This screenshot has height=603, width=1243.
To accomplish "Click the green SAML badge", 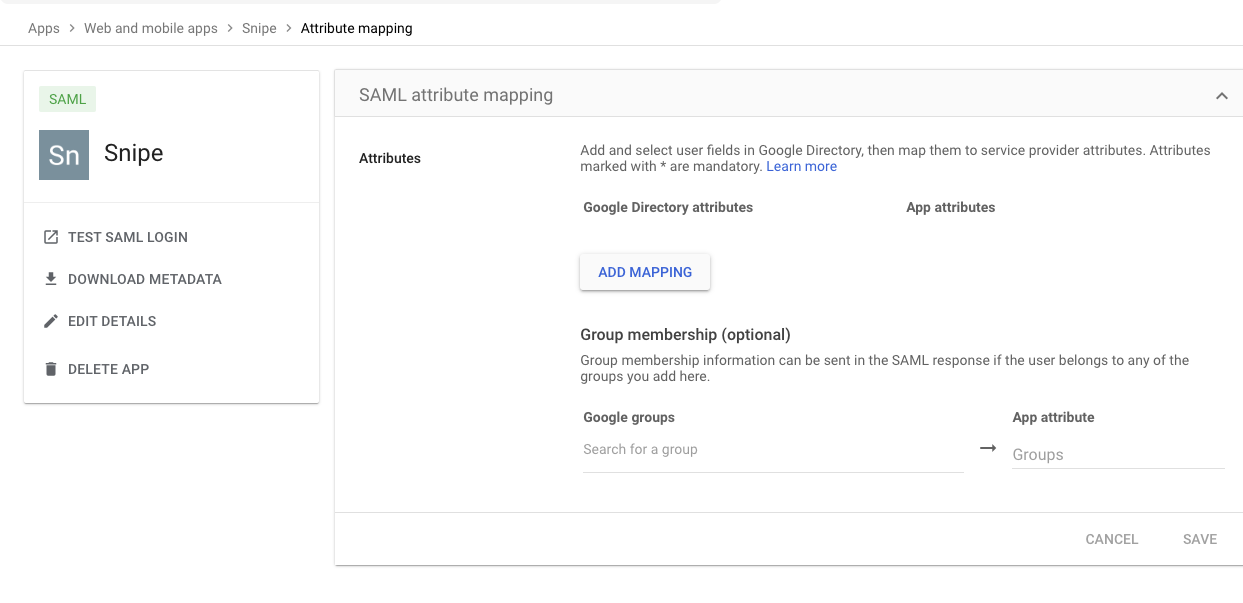I will coord(68,99).
